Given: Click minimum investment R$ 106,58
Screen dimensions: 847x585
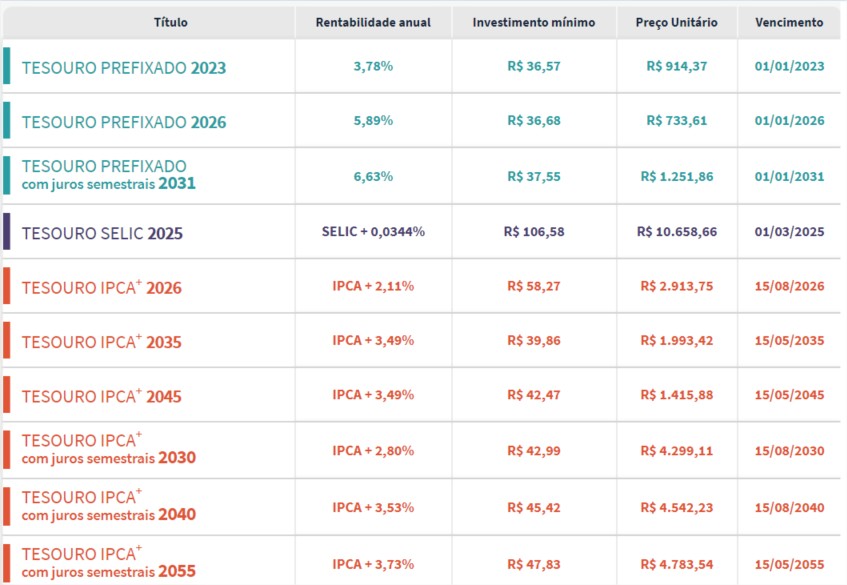Looking at the screenshot, I should point(534,231).
